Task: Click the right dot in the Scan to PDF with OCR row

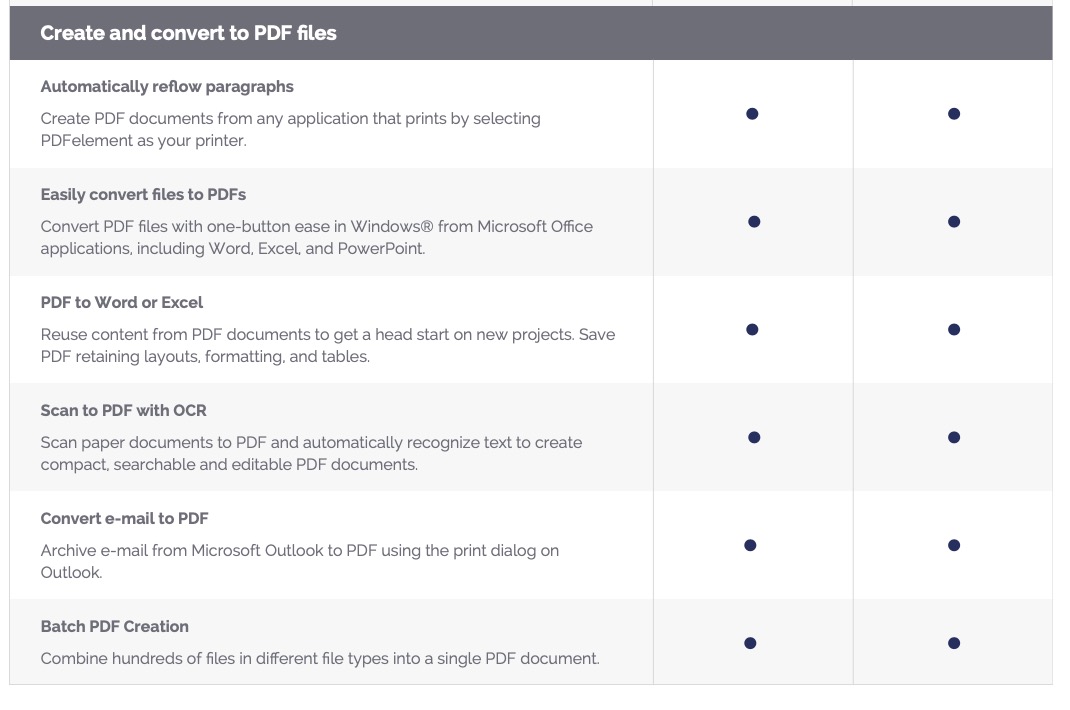Action: (954, 438)
